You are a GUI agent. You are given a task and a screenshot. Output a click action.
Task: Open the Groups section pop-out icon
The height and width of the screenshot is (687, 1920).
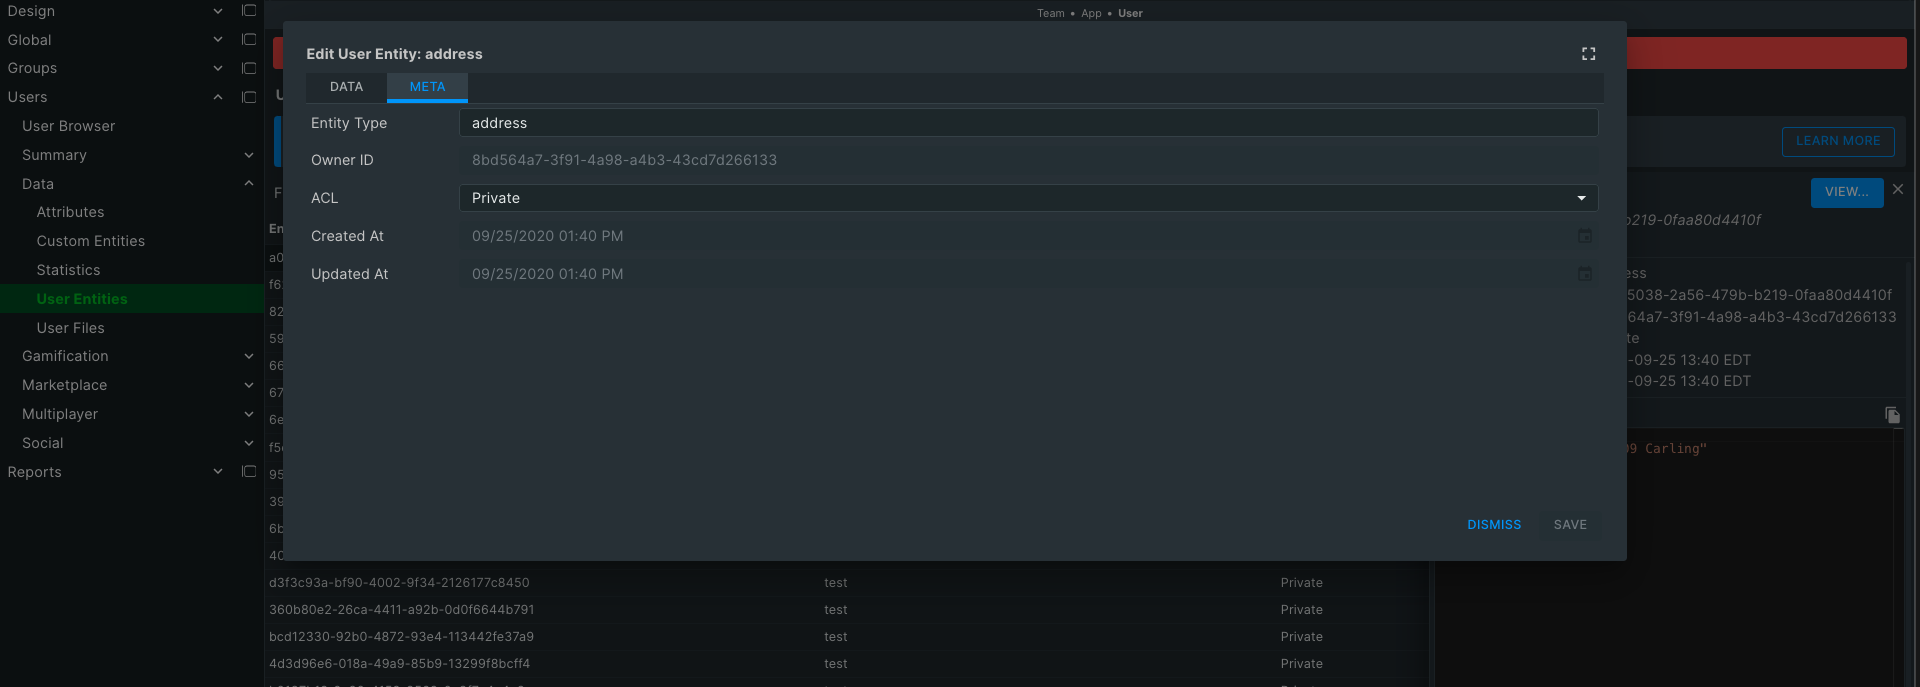click(x=249, y=68)
